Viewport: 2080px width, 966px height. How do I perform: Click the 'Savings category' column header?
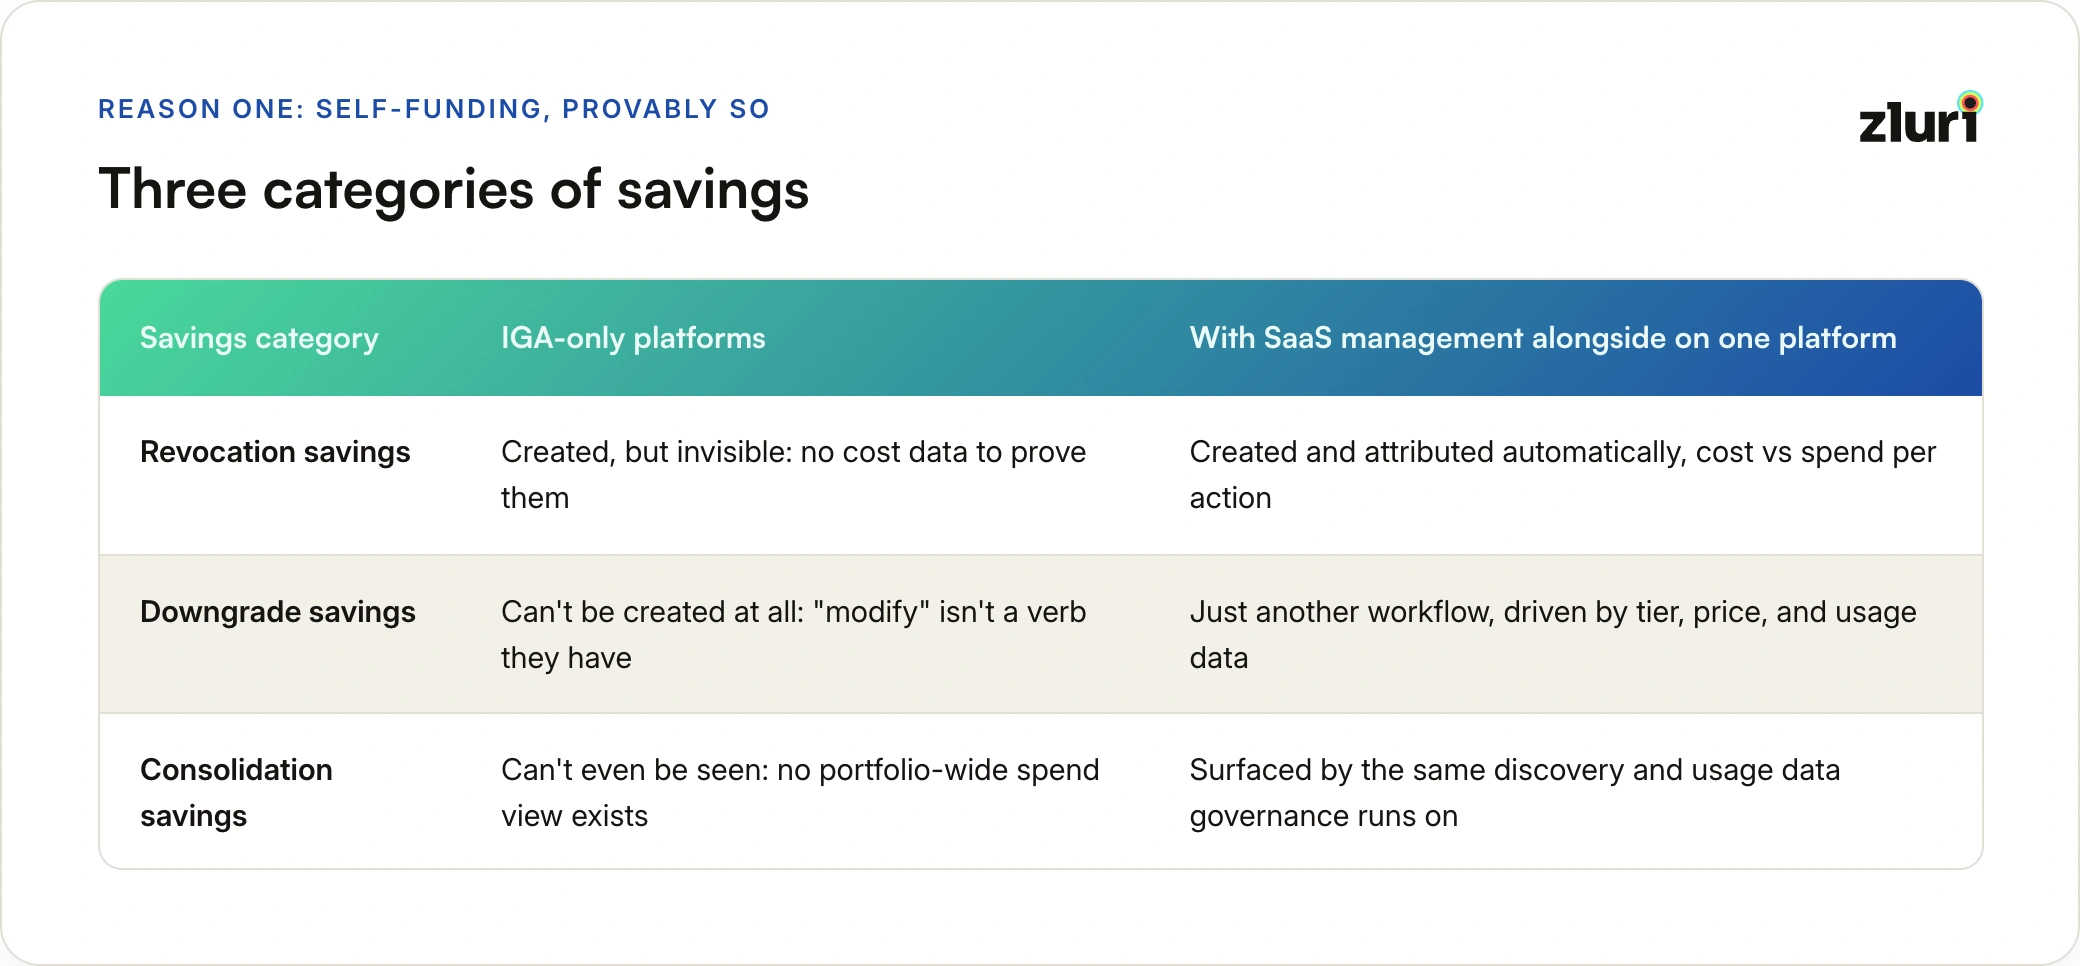click(259, 338)
